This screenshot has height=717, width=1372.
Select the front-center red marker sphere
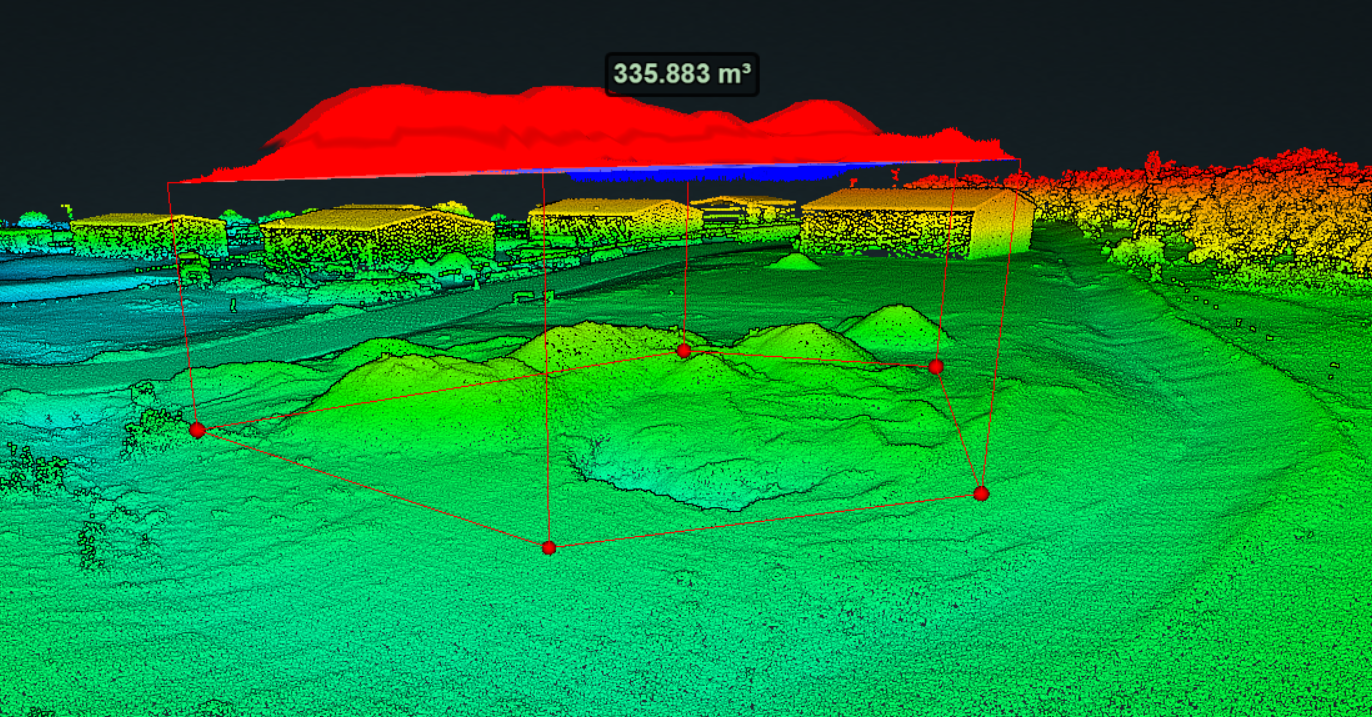tap(548, 547)
